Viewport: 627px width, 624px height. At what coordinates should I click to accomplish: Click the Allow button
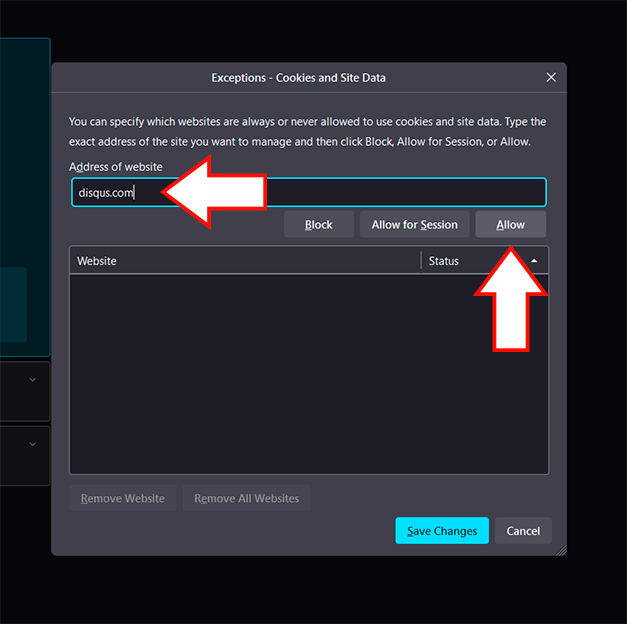pyautogui.click(x=510, y=224)
